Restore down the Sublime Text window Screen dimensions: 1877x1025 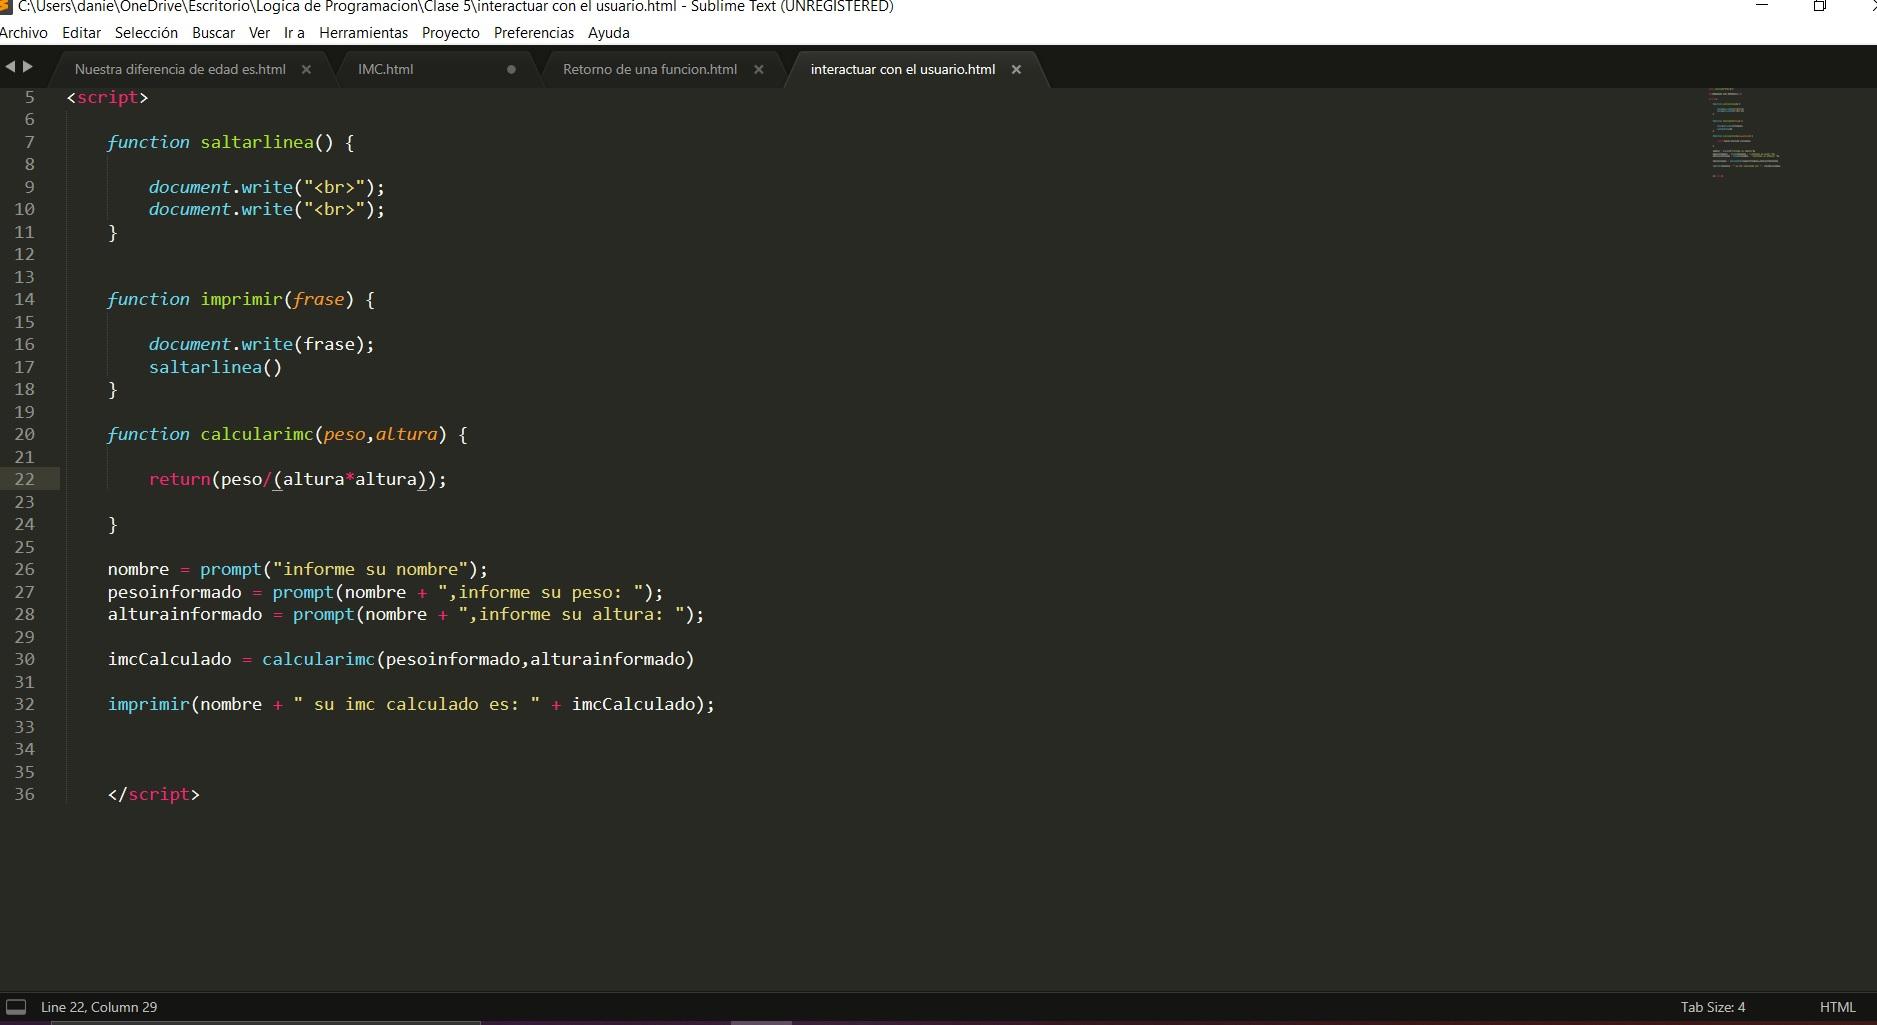point(1820,6)
